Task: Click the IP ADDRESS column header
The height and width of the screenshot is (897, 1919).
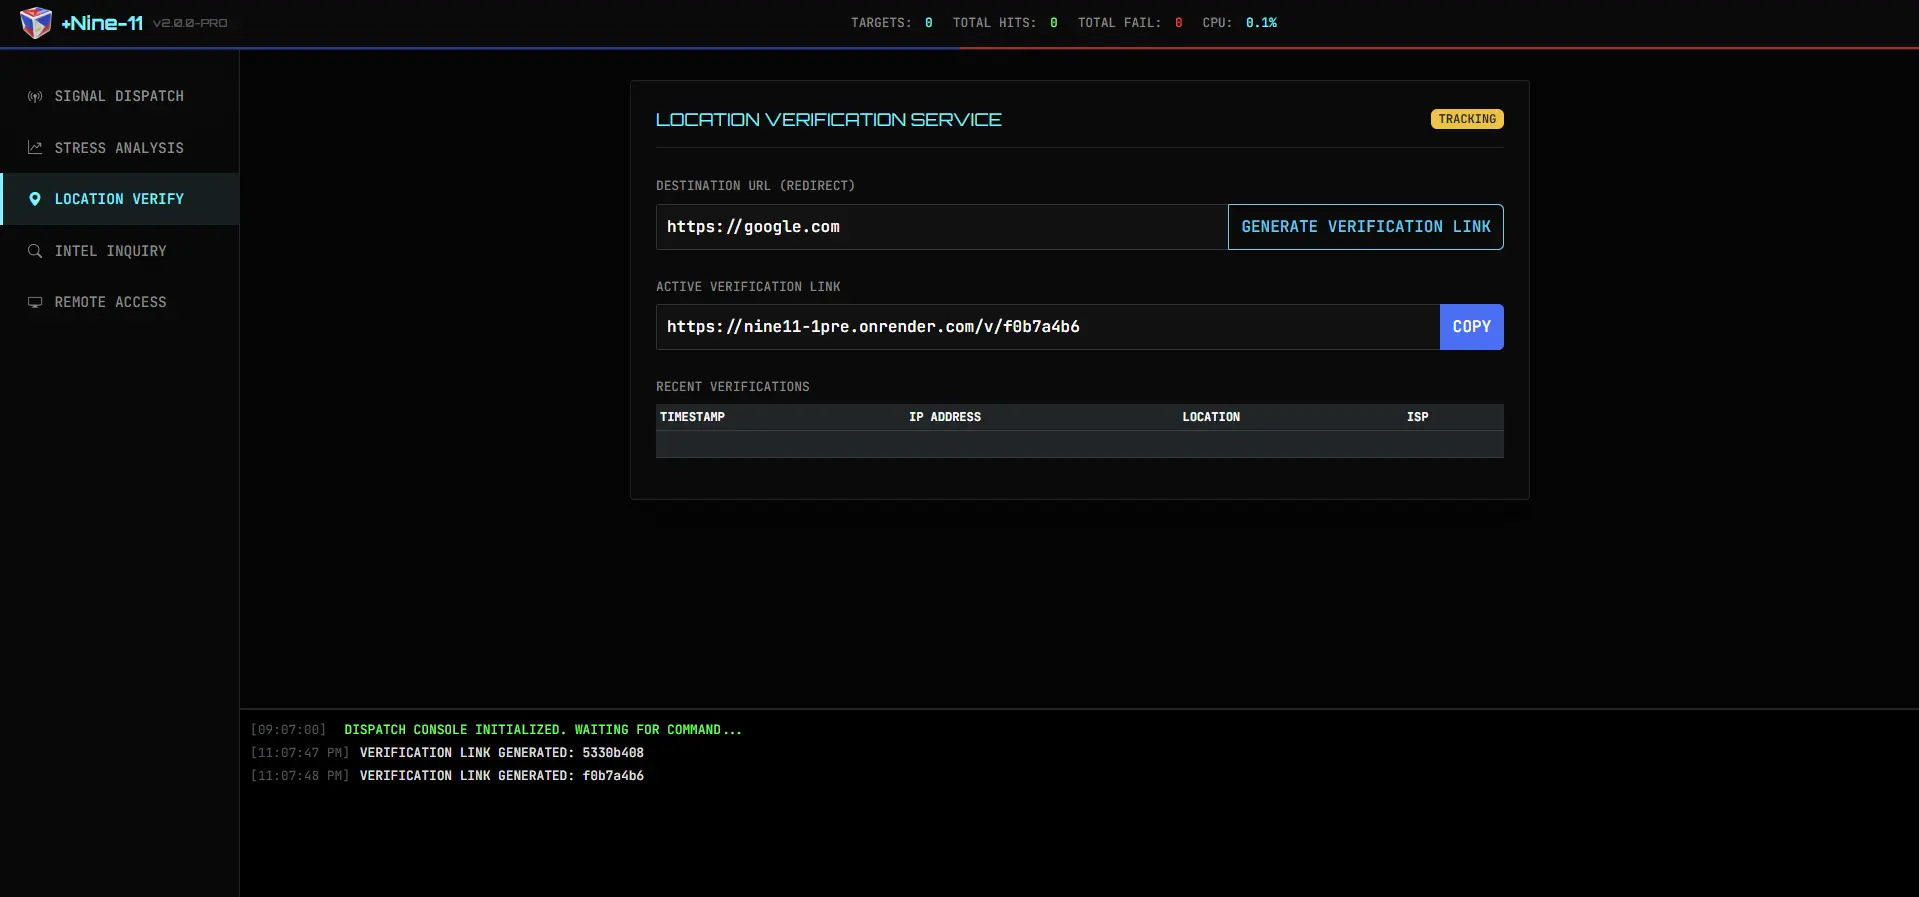Action: 945,417
